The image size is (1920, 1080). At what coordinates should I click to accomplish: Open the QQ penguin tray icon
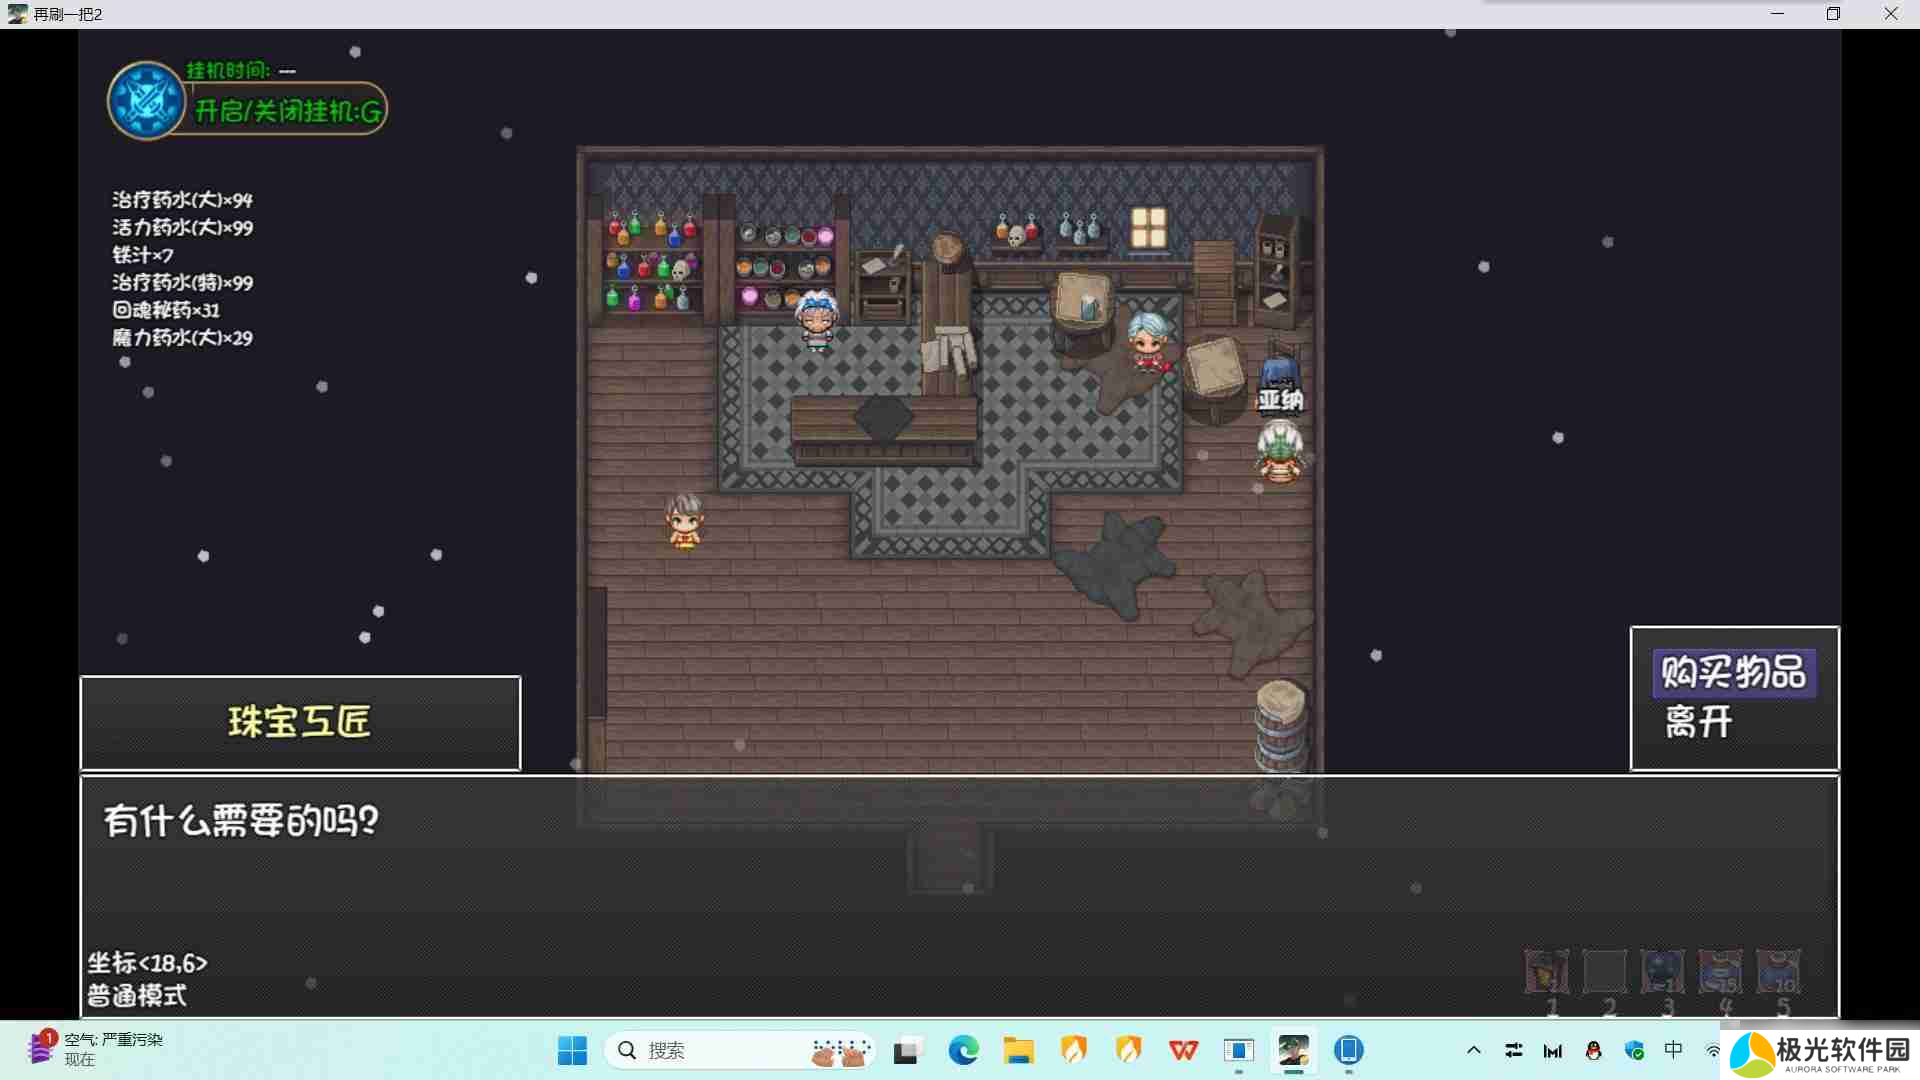click(1593, 1050)
